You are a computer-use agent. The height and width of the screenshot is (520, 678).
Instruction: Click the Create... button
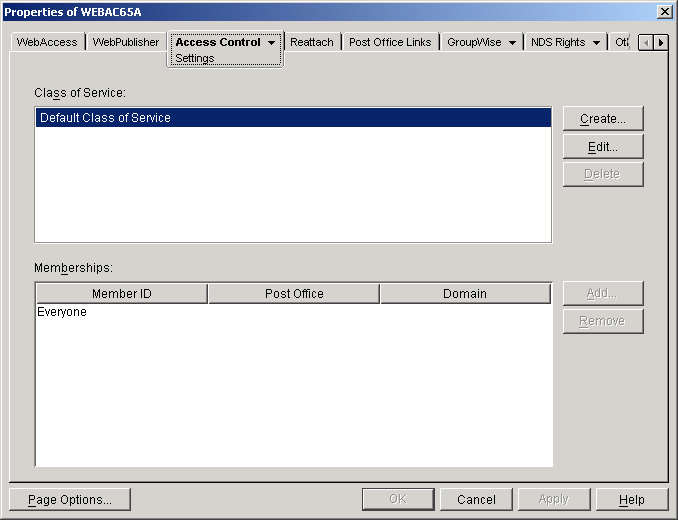click(x=603, y=118)
